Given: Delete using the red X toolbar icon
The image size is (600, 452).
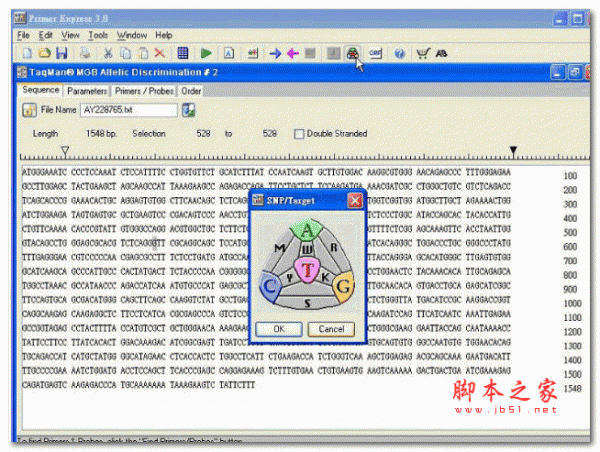Looking at the screenshot, I should click(x=160, y=53).
